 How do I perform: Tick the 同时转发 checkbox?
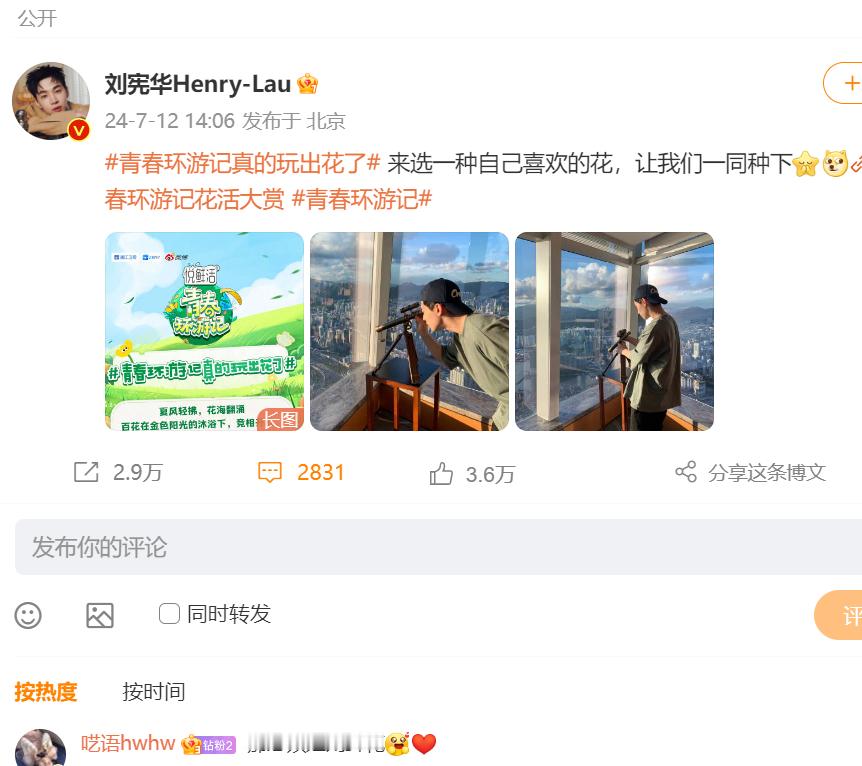tap(169, 614)
